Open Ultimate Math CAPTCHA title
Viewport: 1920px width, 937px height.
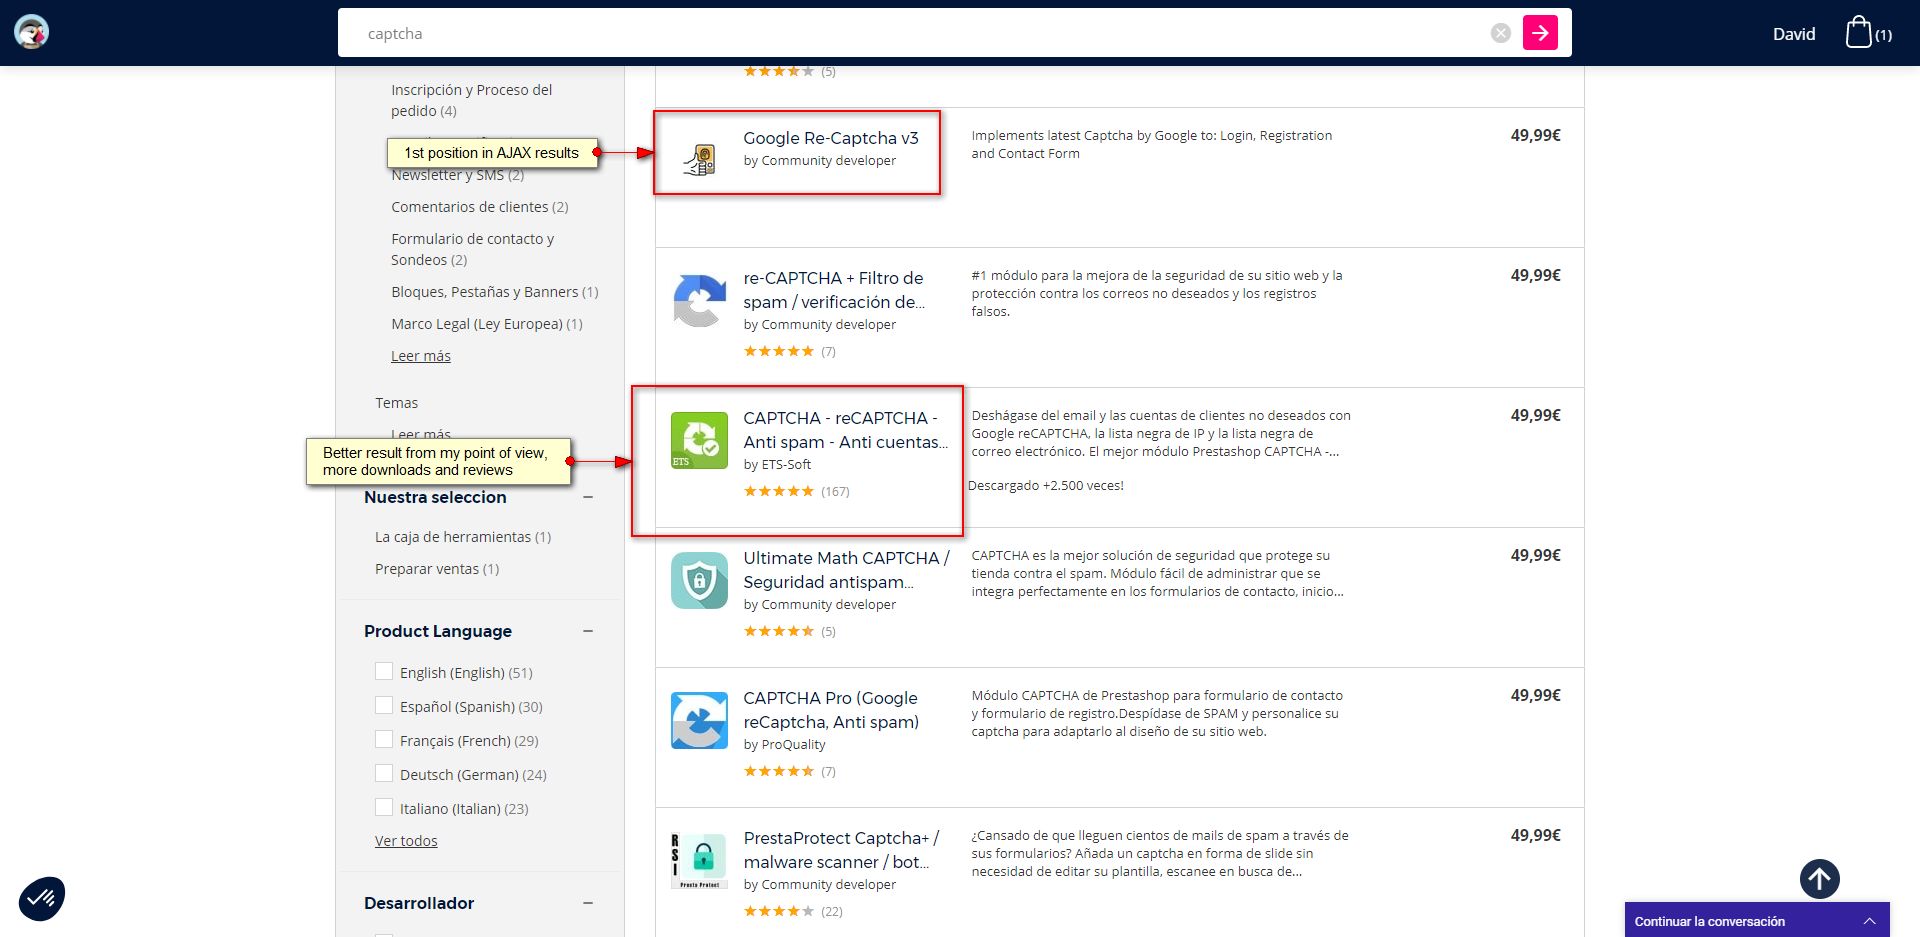(x=846, y=570)
